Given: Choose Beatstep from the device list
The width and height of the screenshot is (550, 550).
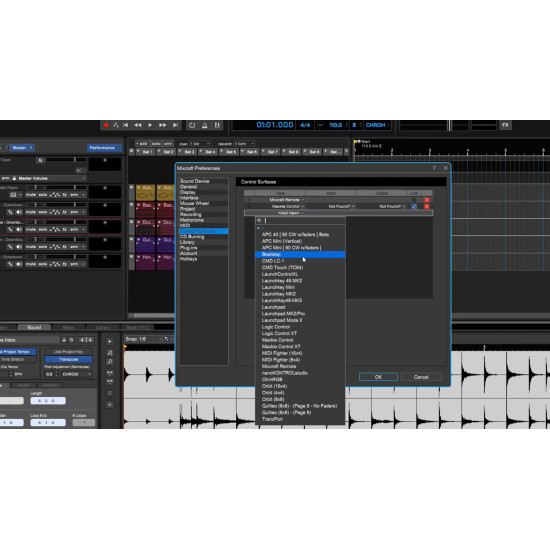Looking at the screenshot, I should tap(300, 254).
